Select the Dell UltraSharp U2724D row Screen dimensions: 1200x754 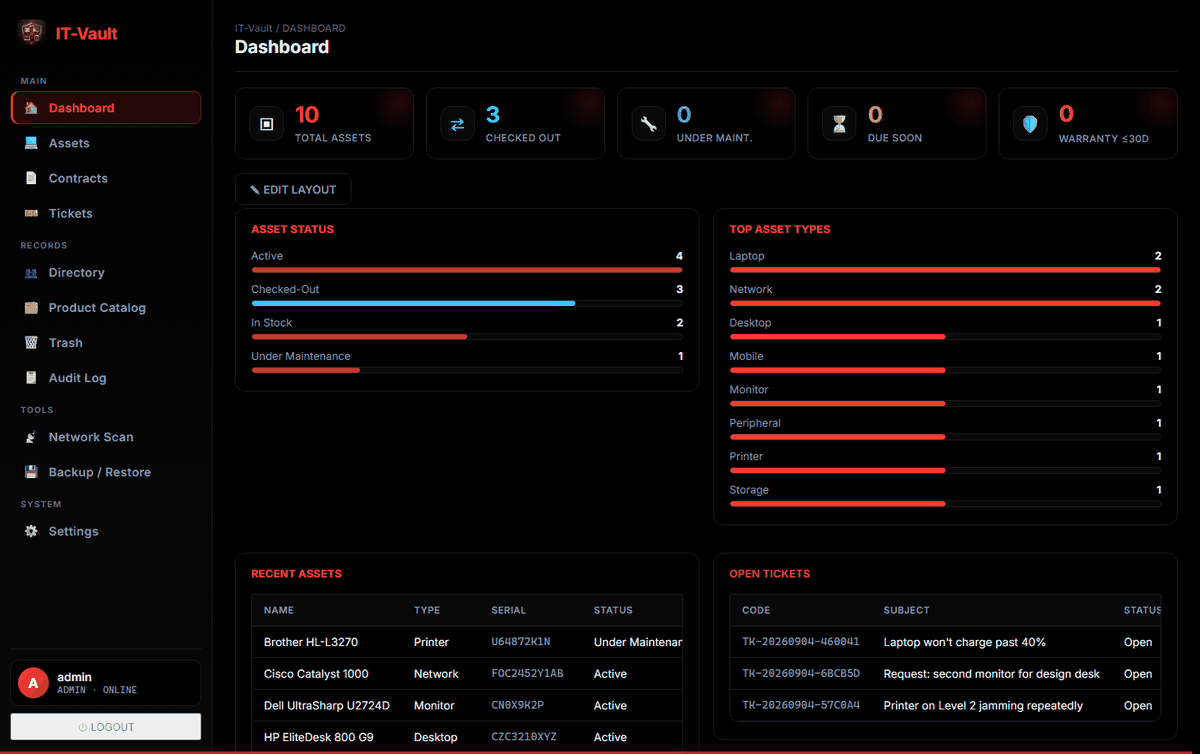point(467,705)
